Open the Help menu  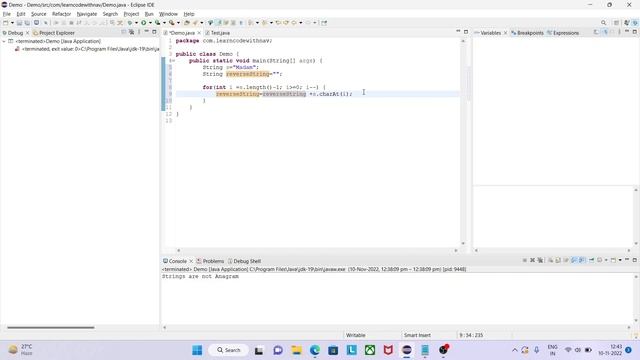pyautogui.click(x=189, y=14)
